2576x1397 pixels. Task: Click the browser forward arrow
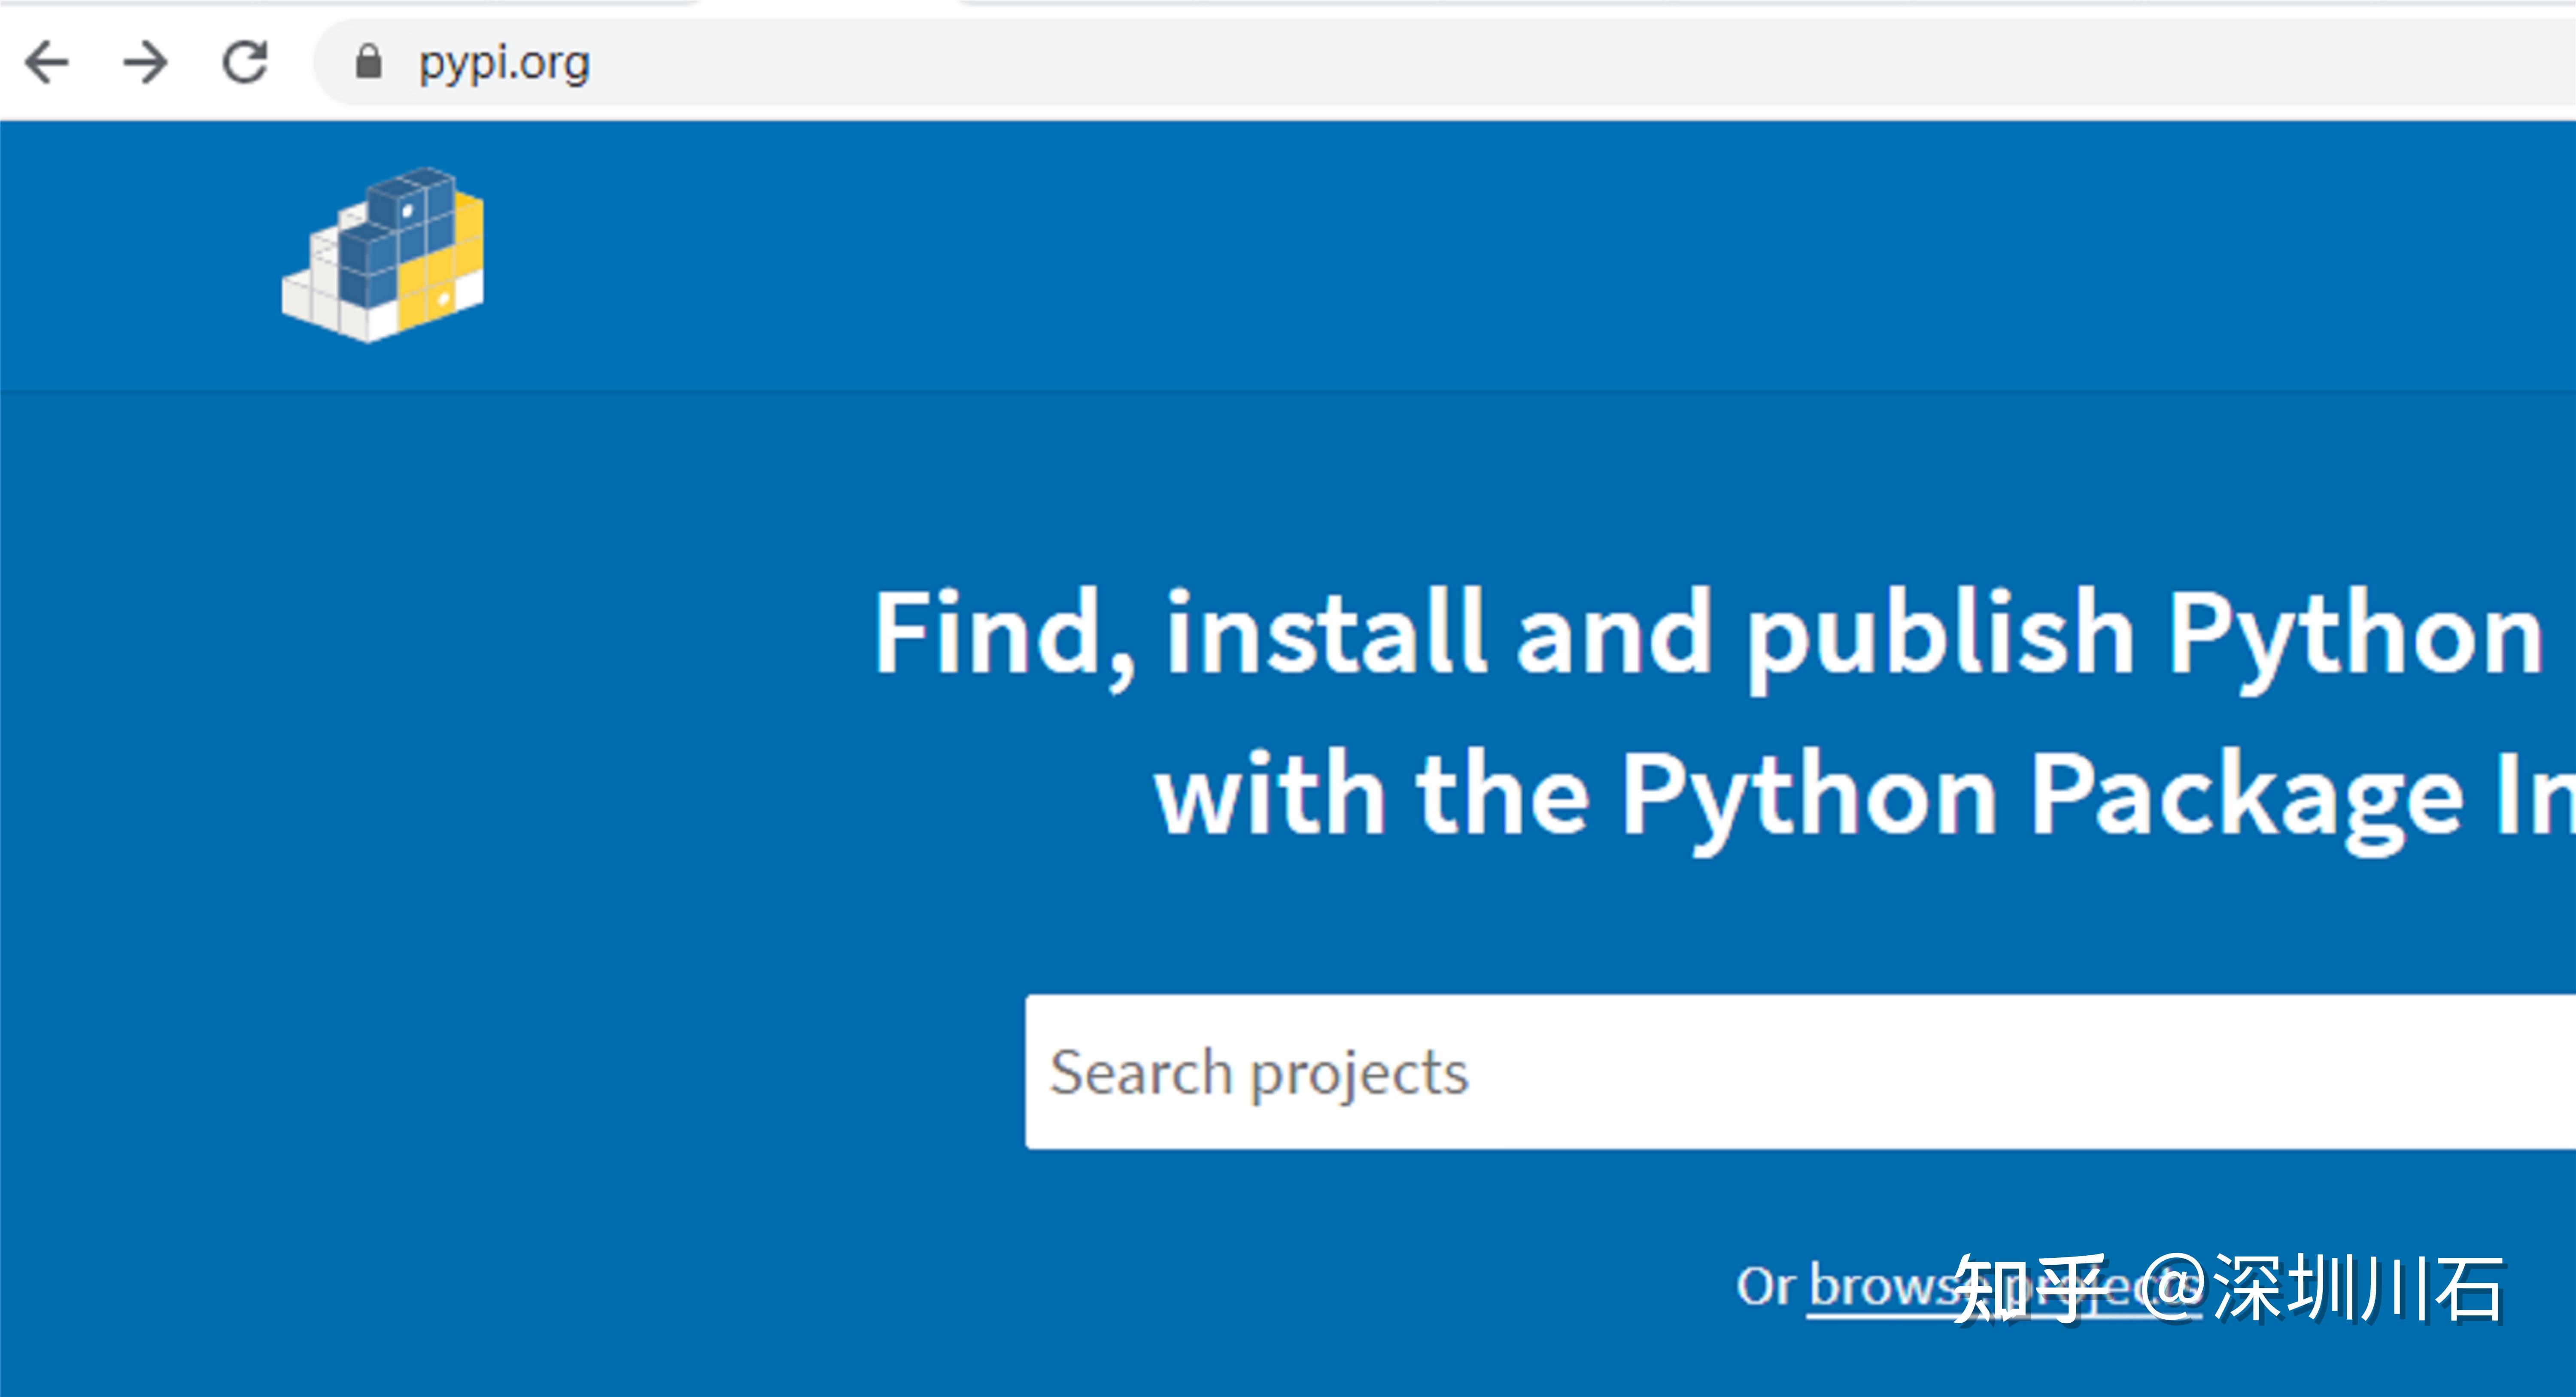(145, 63)
